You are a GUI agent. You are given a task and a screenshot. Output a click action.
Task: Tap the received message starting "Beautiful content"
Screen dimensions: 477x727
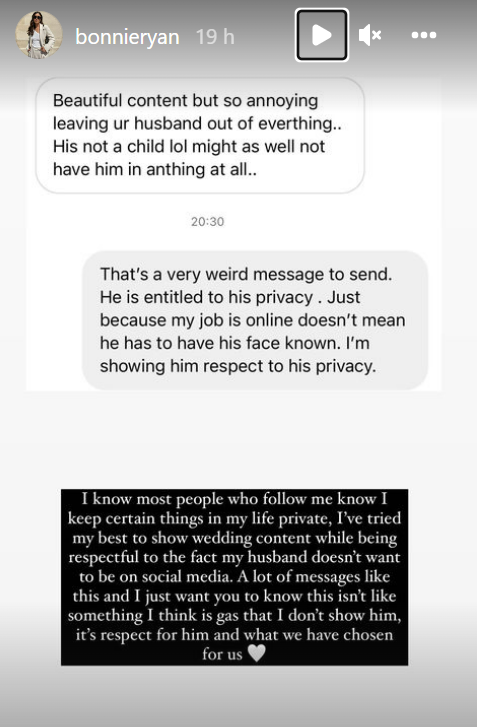[200, 135]
